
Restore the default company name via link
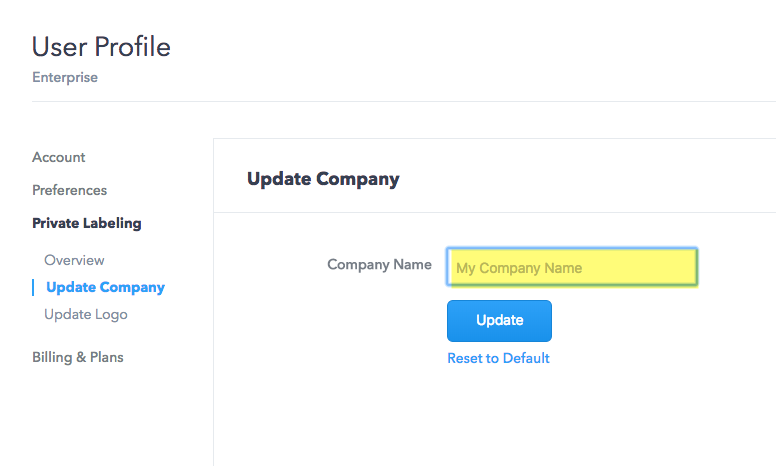tap(498, 358)
